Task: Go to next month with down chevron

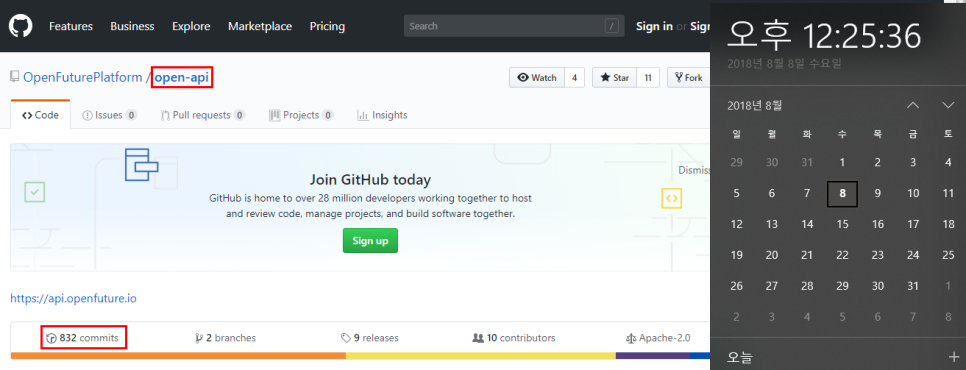Action: click(x=948, y=105)
